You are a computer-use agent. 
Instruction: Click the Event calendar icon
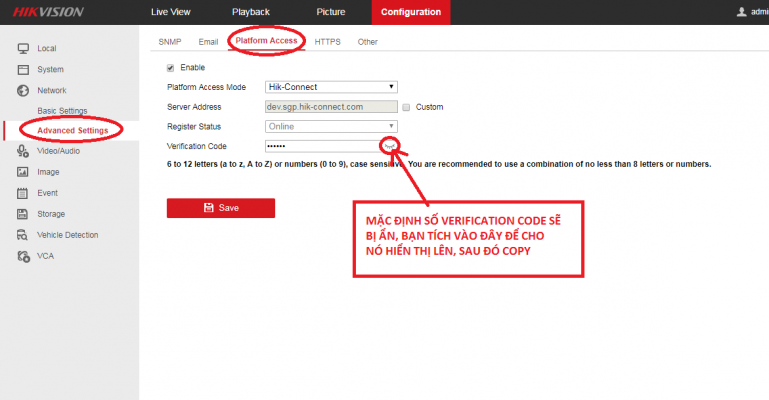[23, 193]
